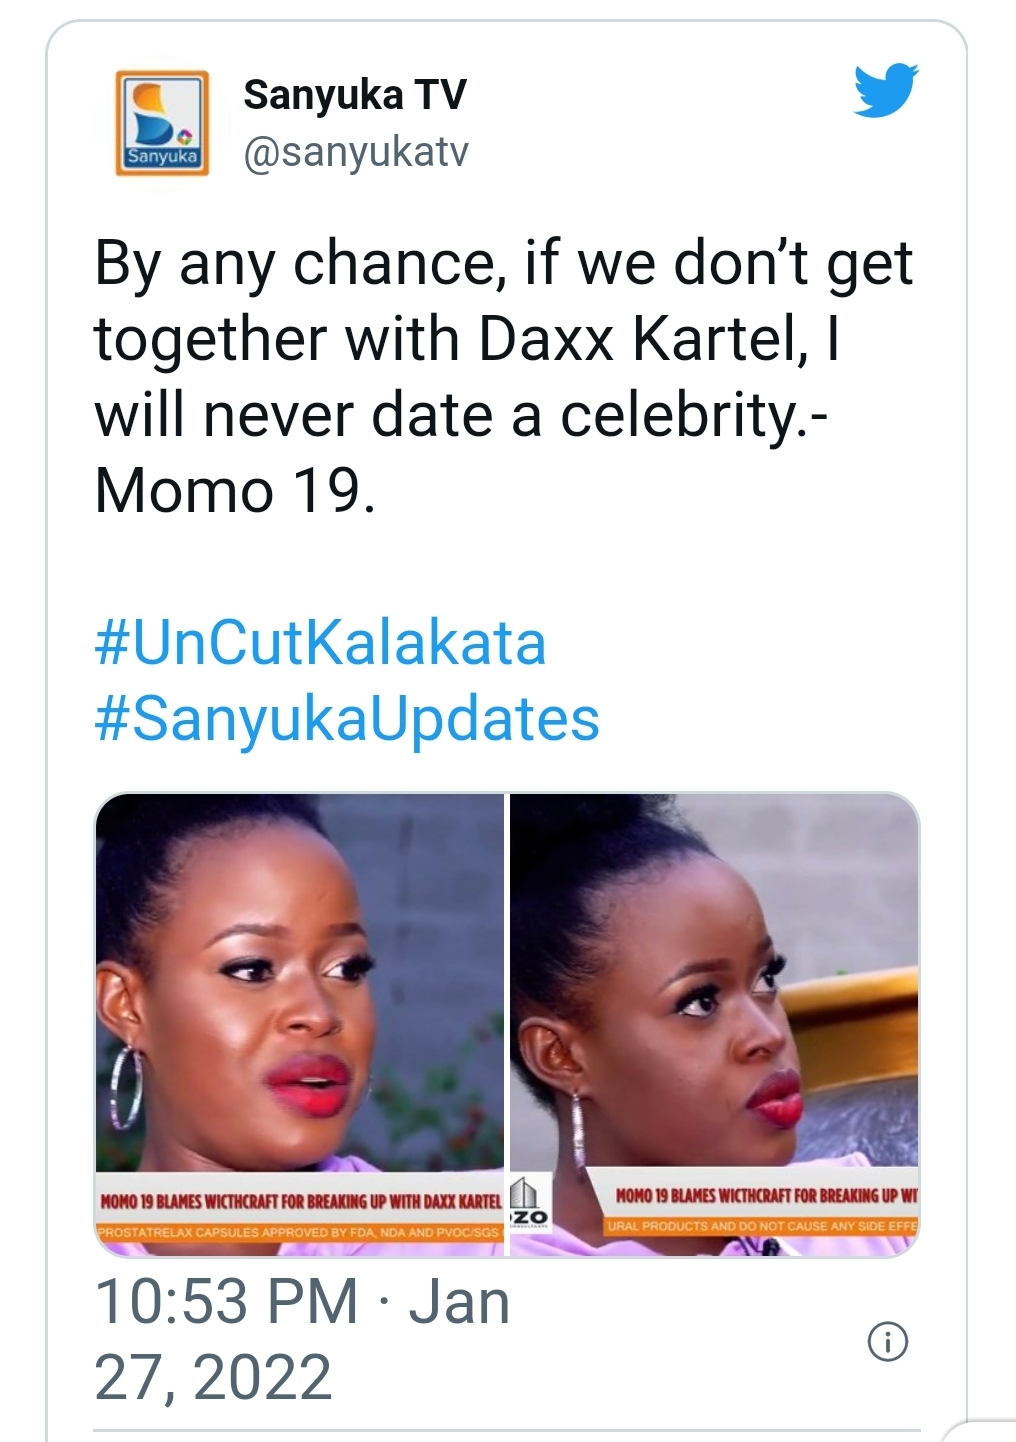This screenshot has height=1442, width=1016.
Task: Click the ZO logo between the photos
Action: (528, 1205)
